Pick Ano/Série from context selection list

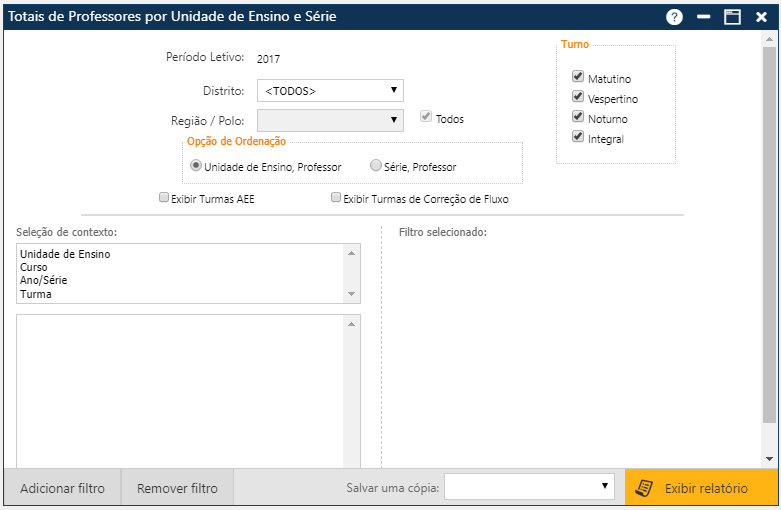pyautogui.click(x=44, y=281)
